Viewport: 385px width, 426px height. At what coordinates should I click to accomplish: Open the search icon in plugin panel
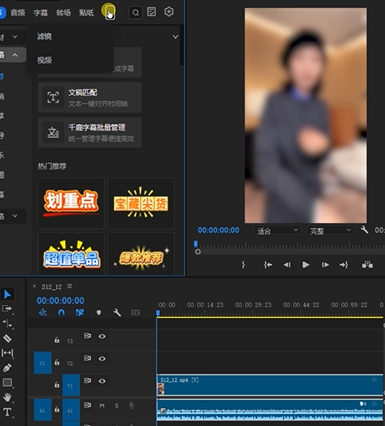point(135,13)
